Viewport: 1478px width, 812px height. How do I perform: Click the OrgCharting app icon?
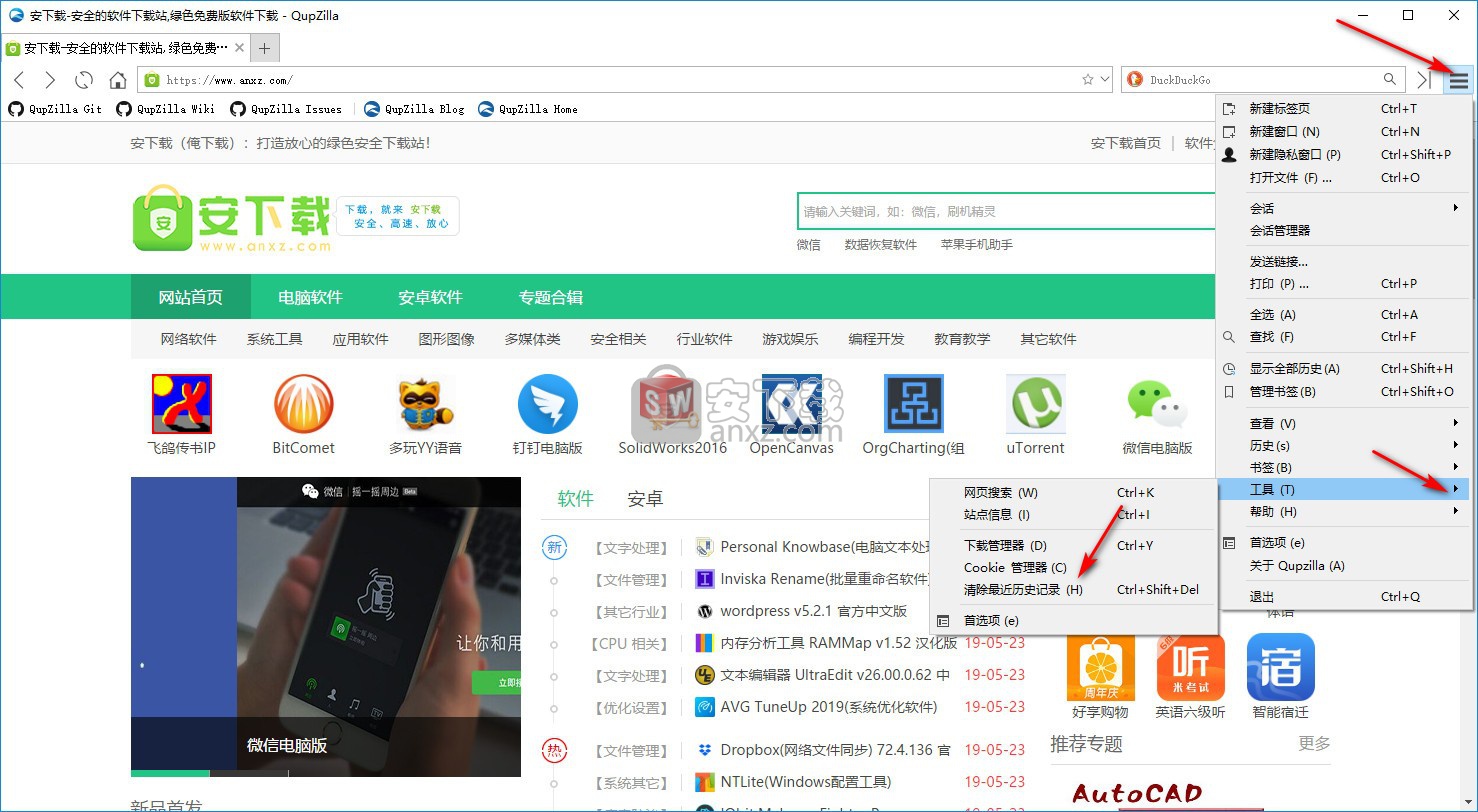pos(913,404)
